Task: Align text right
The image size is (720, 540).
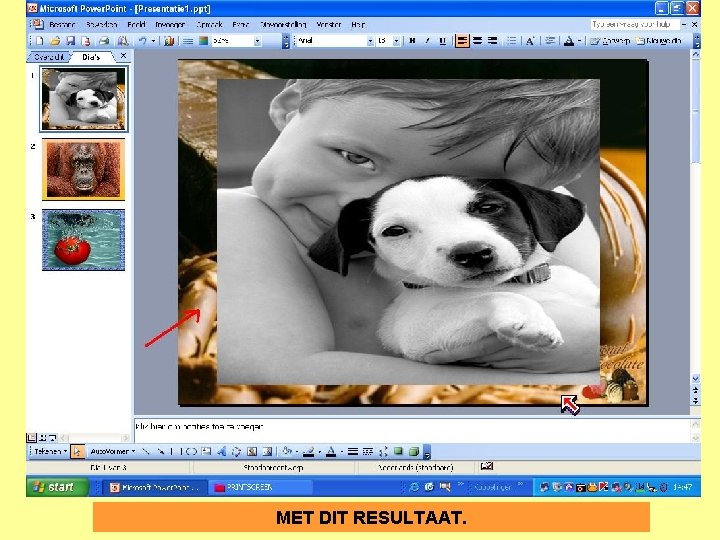Action: 493,41
